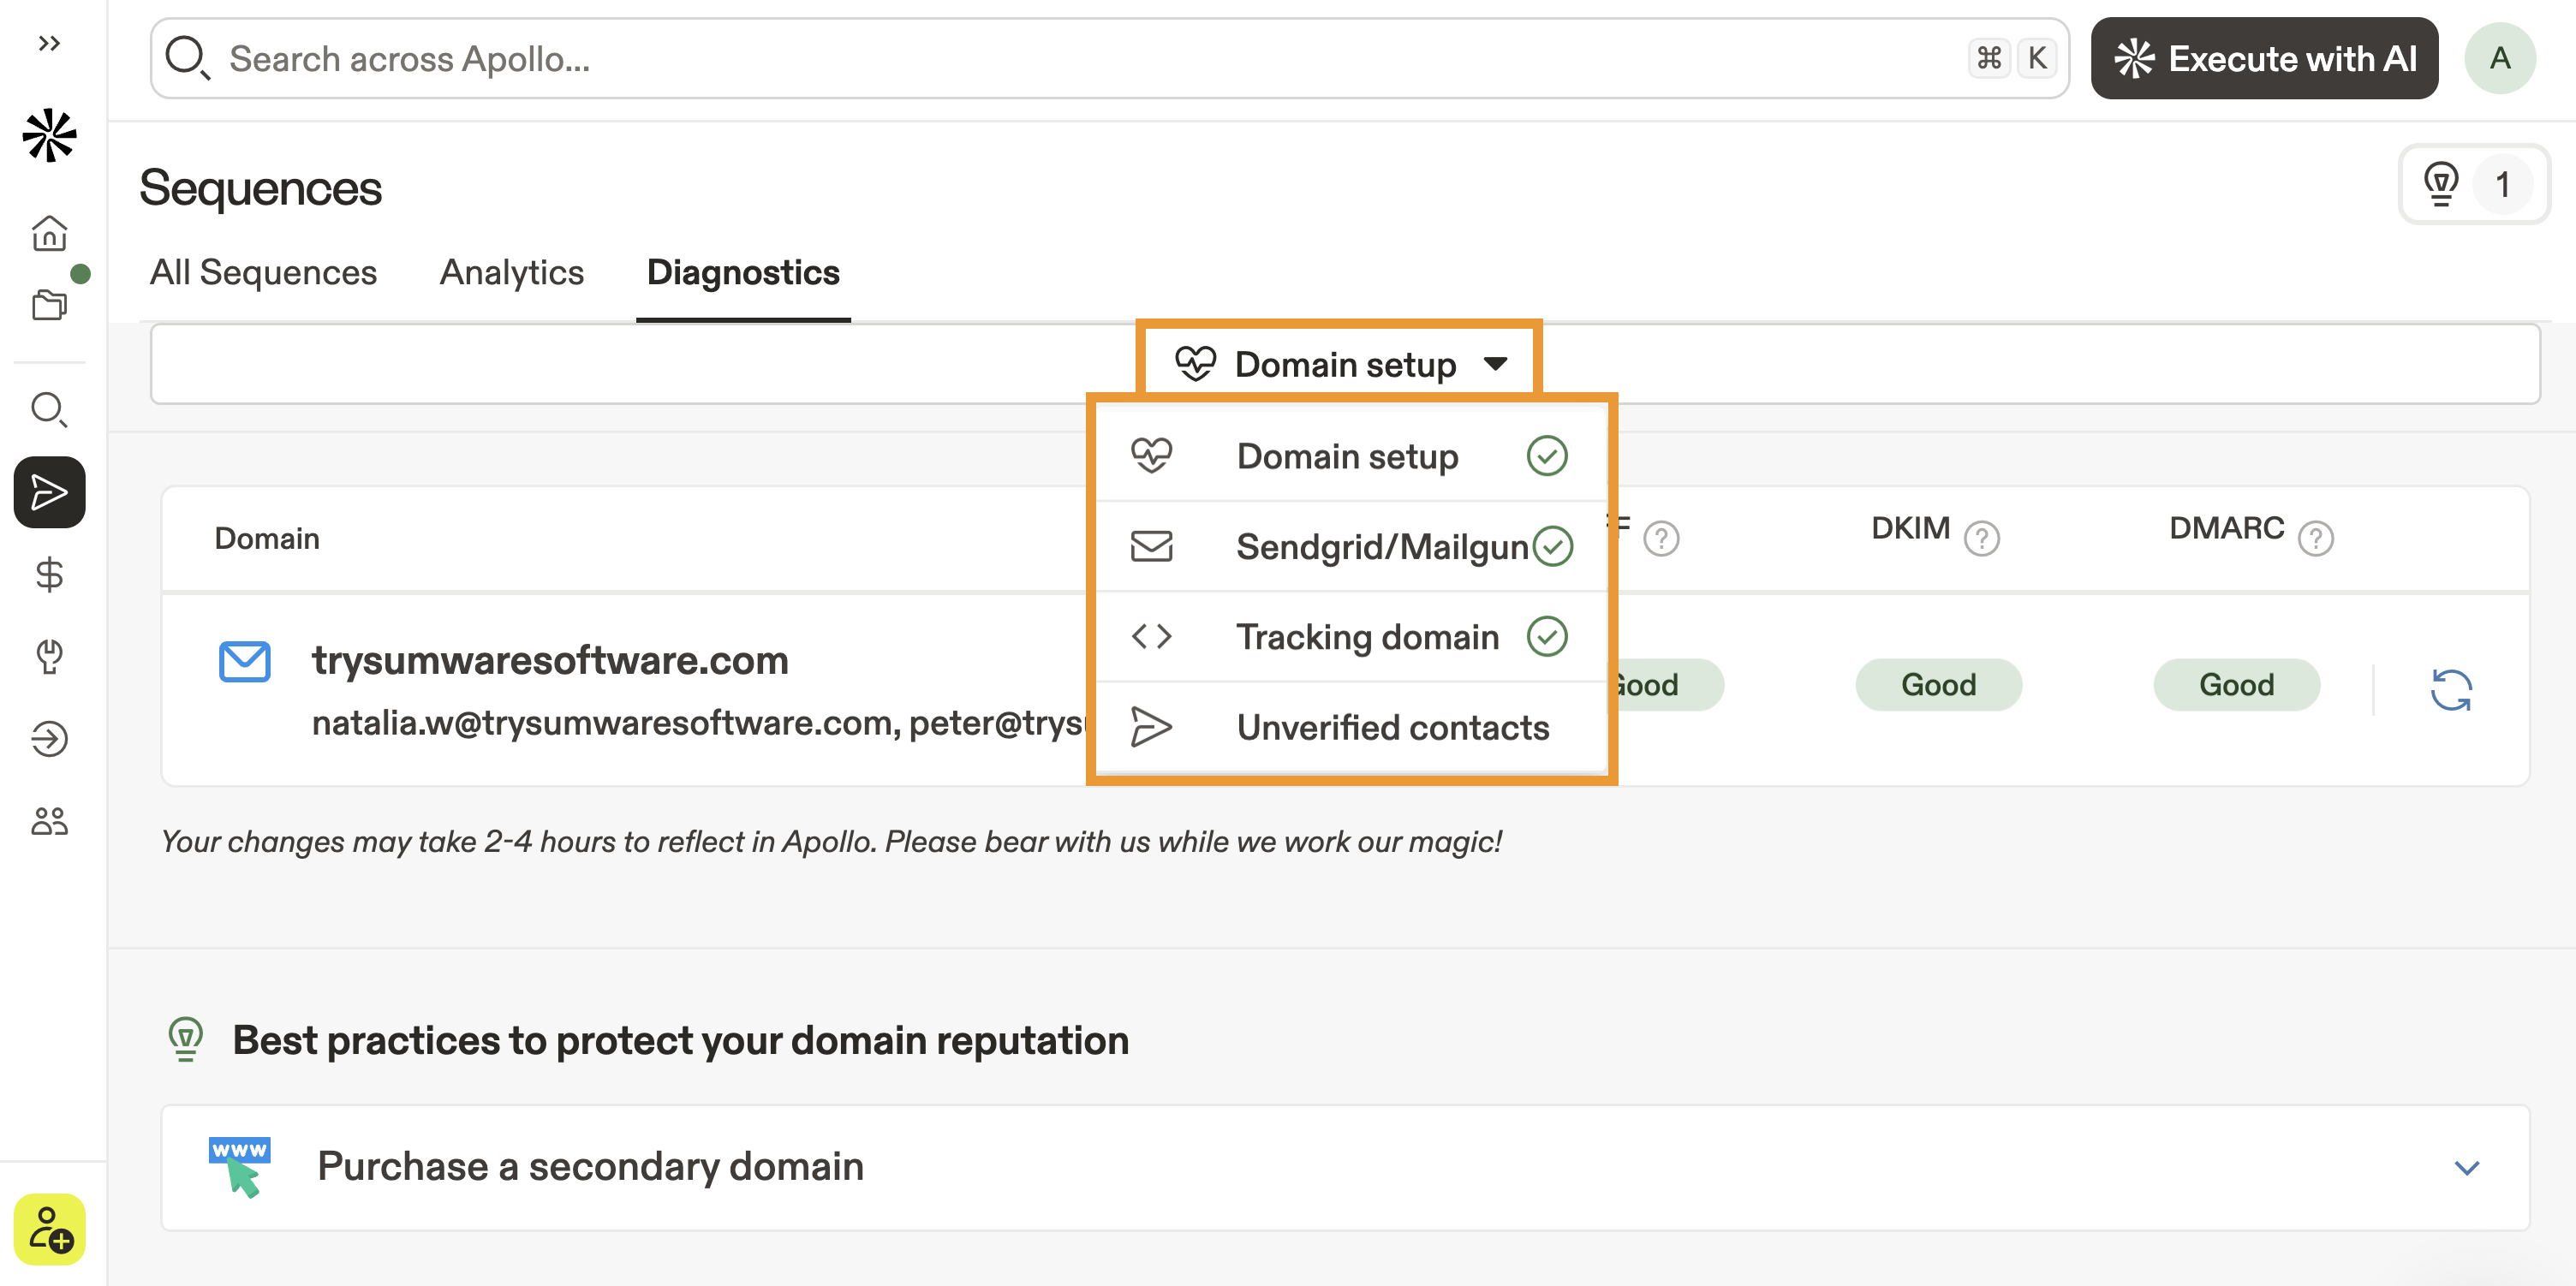The image size is (2576, 1286).
Task: Click the DKIM help question-mark icon
Action: 1980,539
